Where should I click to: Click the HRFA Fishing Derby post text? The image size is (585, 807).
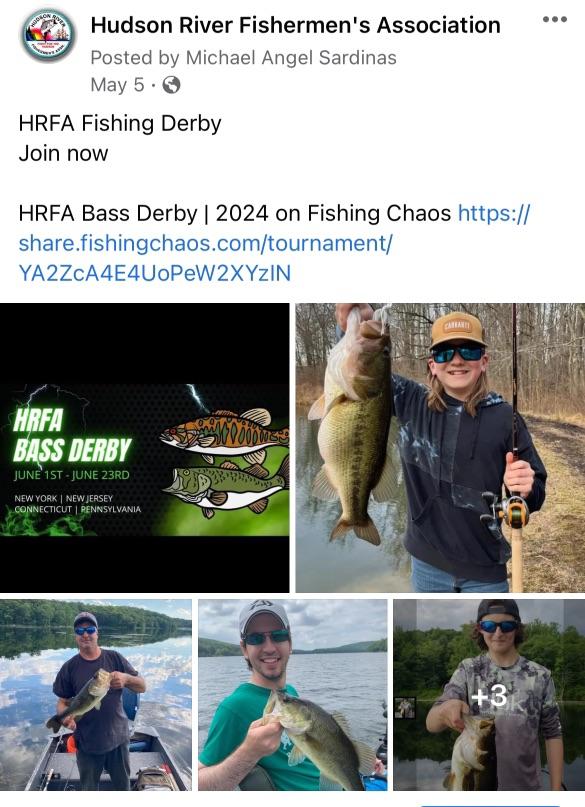pos(120,124)
